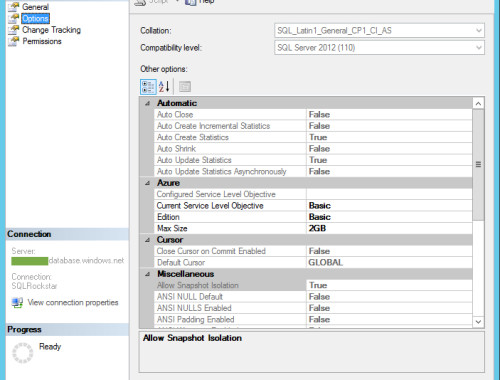Switch property grid to Categorized view

pyautogui.click(x=148, y=87)
